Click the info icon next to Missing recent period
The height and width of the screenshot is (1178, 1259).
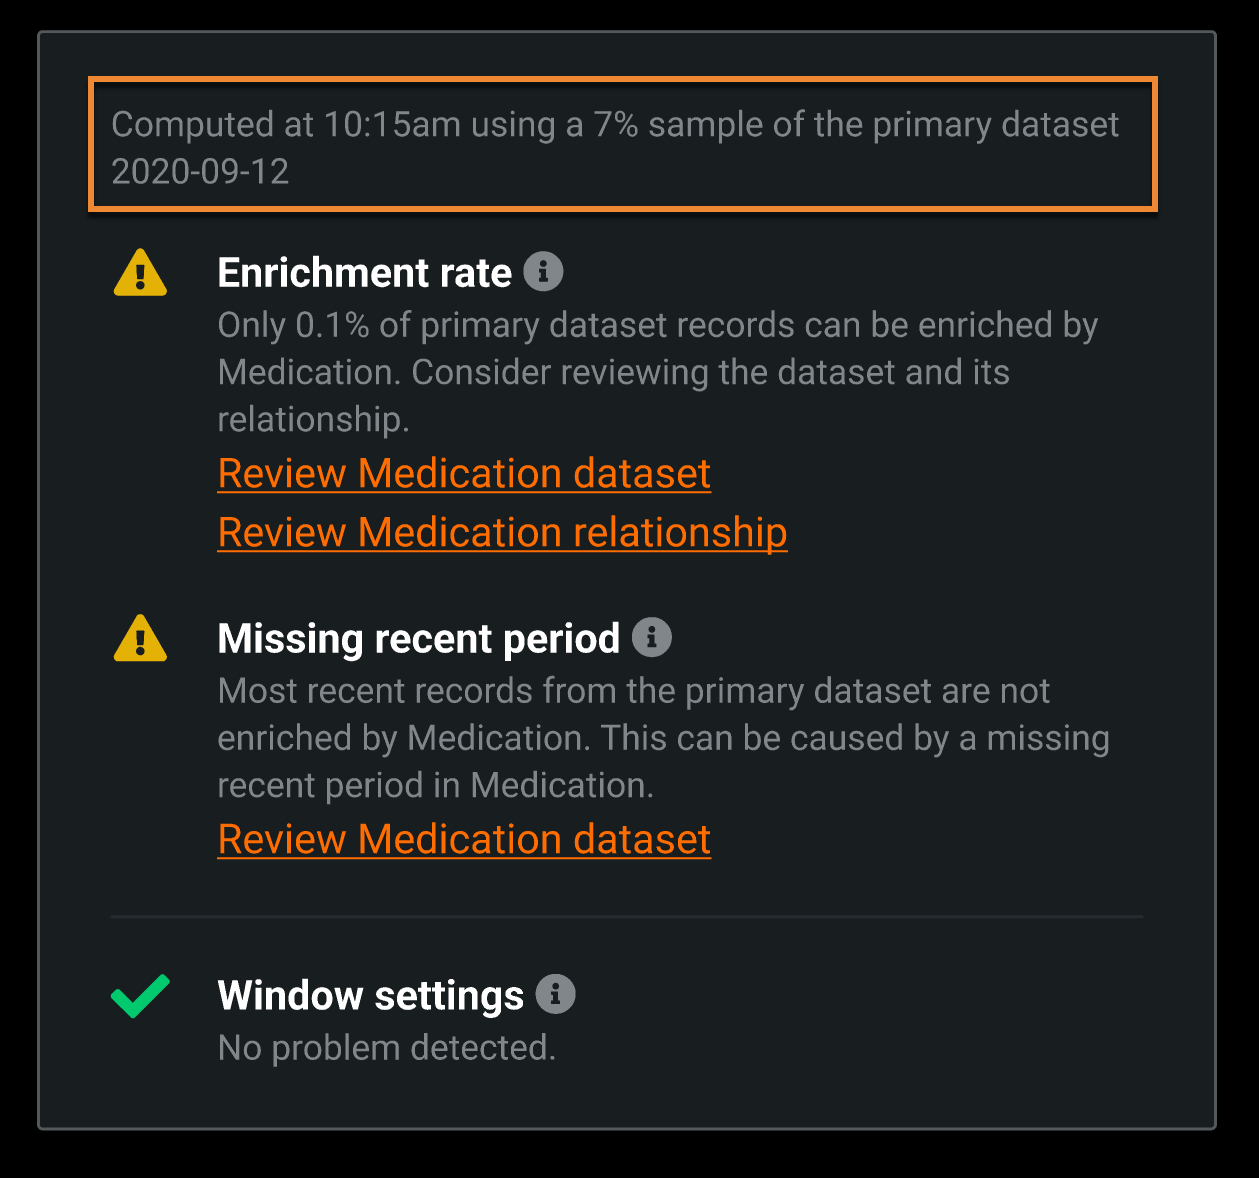[x=651, y=637]
